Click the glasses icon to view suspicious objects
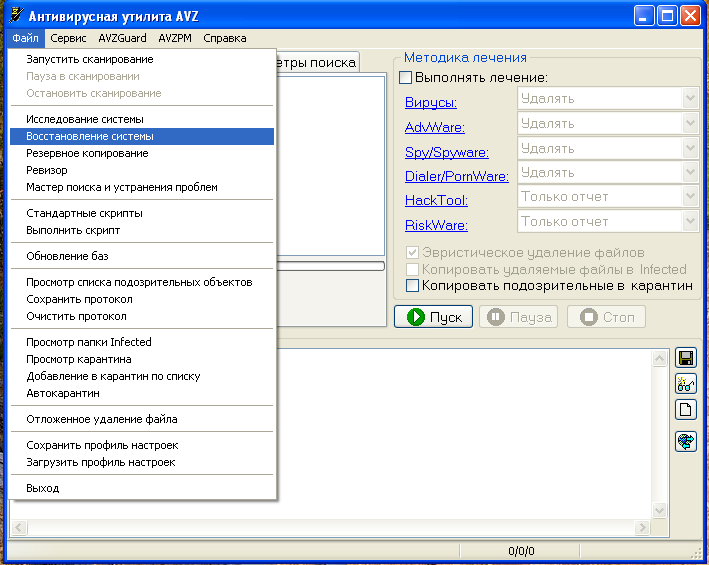709x565 pixels. pyautogui.click(x=686, y=384)
